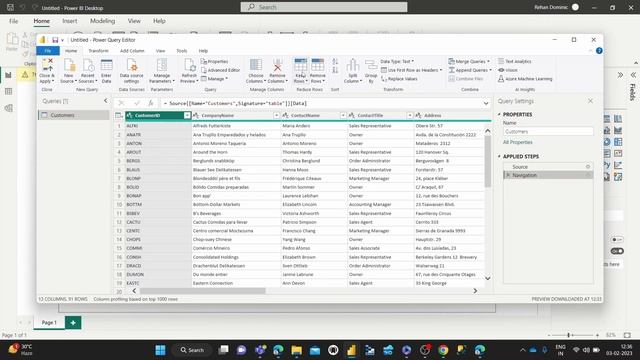This screenshot has height=360, width=640.
Task: Select the Customers query in Queries pane
Action: [74, 115]
